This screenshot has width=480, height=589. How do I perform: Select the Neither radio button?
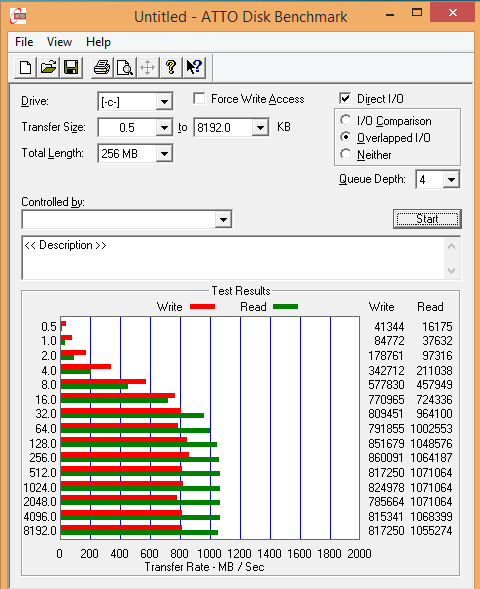click(346, 154)
